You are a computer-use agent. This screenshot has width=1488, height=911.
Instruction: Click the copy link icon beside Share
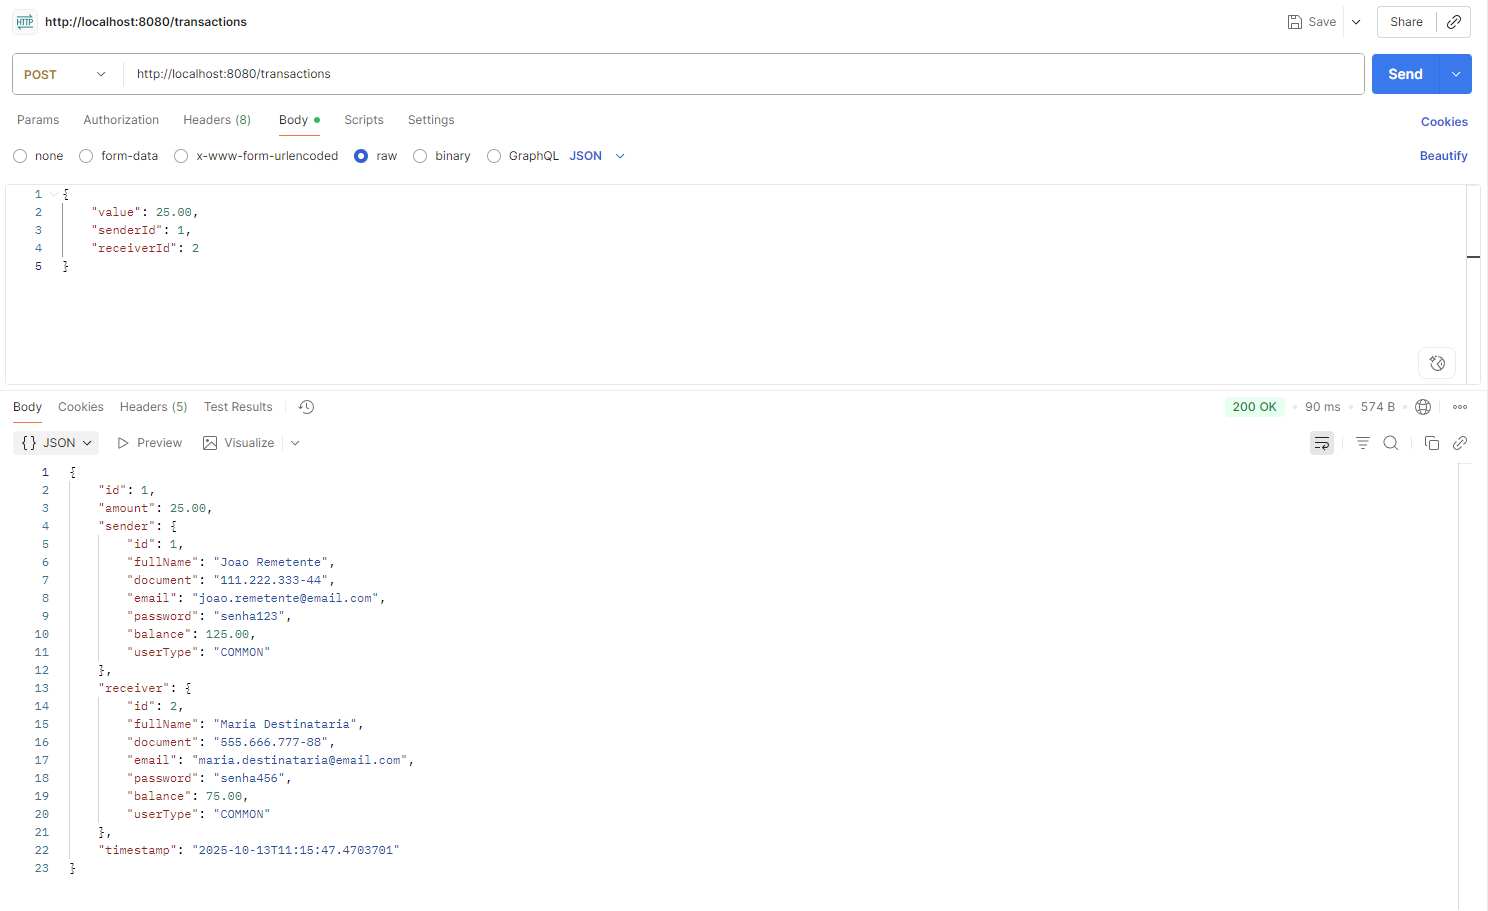[x=1454, y=22]
